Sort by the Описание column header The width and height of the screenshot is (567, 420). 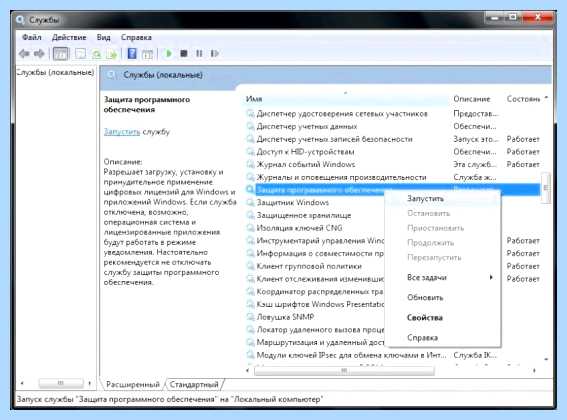point(472,99)
